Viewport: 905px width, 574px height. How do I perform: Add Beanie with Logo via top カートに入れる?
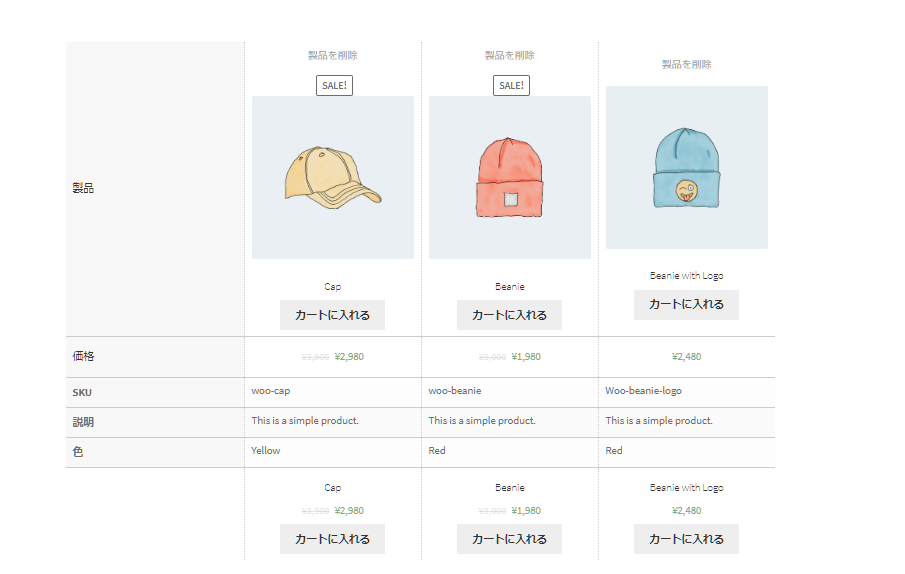click(686, 305)
